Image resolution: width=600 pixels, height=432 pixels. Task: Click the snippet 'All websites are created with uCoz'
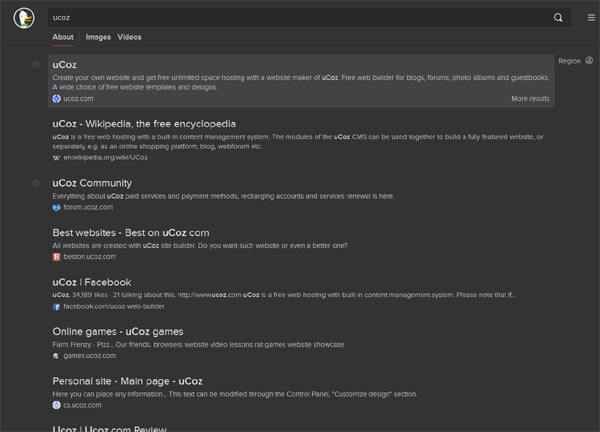coord(200,246)
